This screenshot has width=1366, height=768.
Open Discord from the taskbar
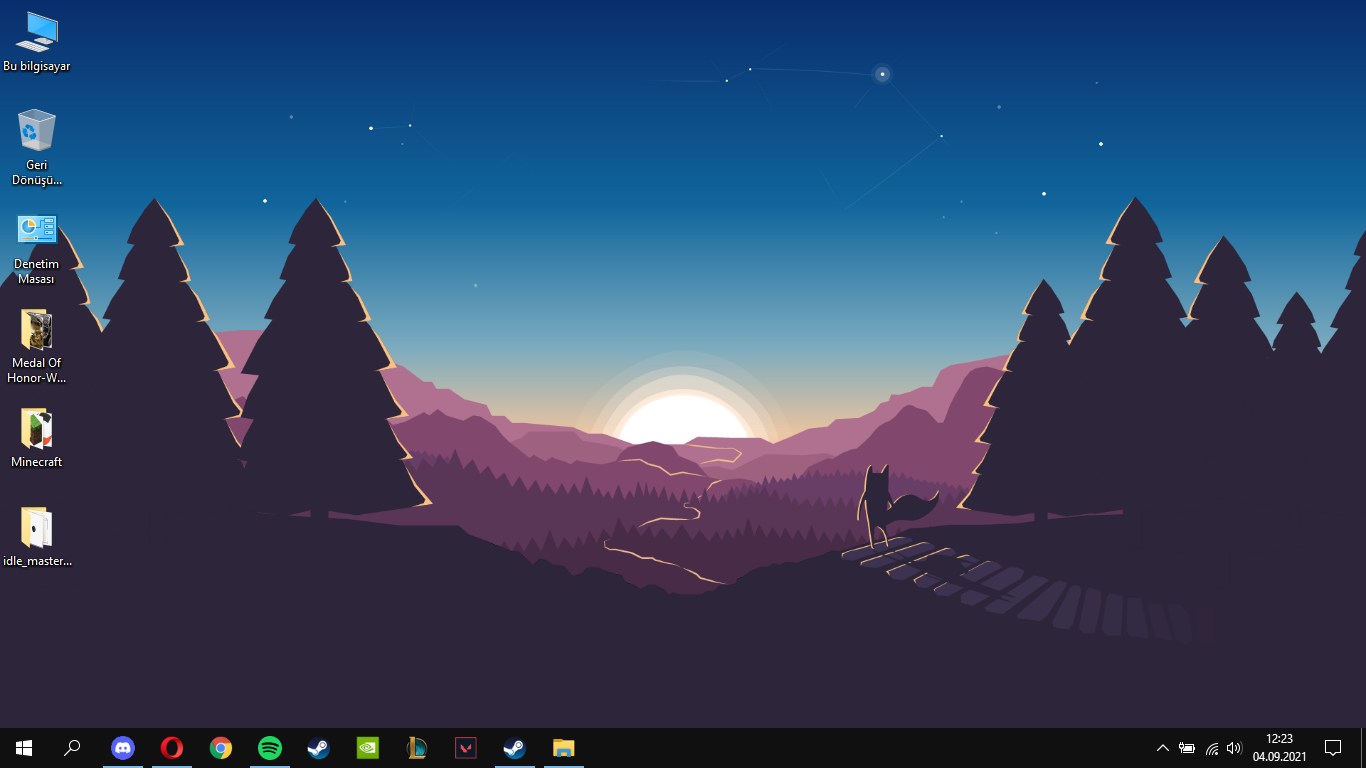(123, 748)
